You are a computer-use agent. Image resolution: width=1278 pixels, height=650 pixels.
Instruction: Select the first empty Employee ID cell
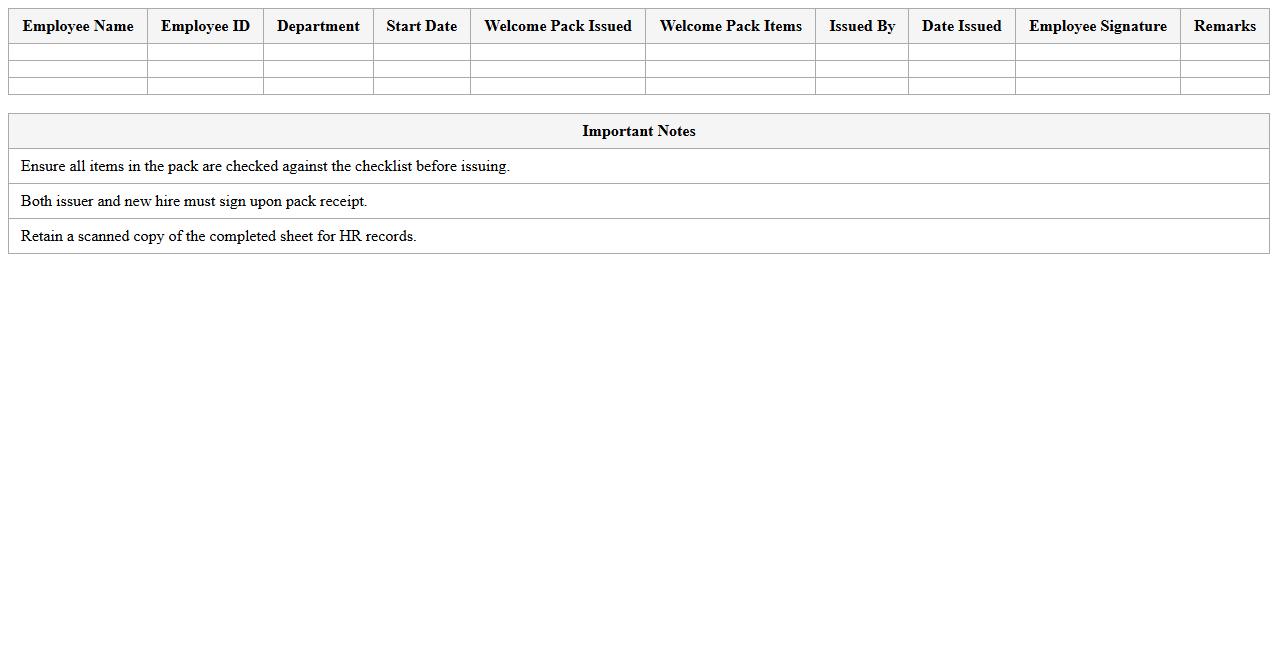[x=205, y=52]
